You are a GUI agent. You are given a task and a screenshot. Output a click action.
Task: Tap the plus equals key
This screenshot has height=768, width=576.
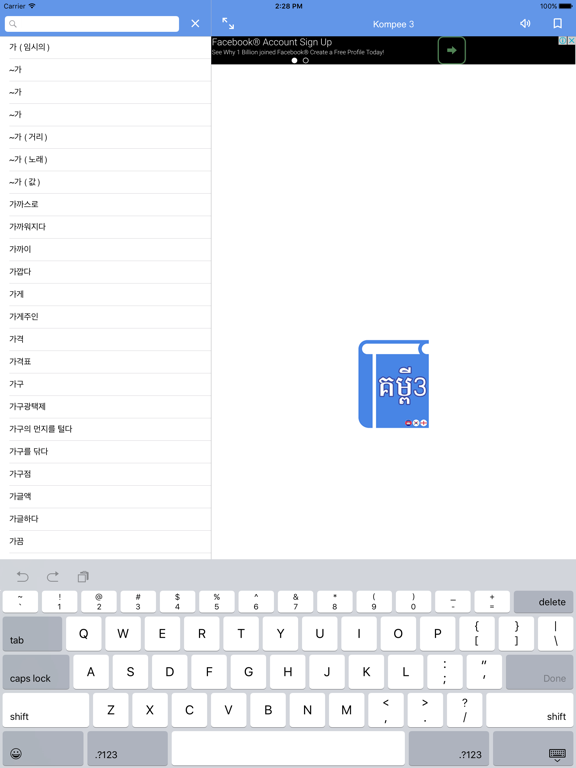492,601
